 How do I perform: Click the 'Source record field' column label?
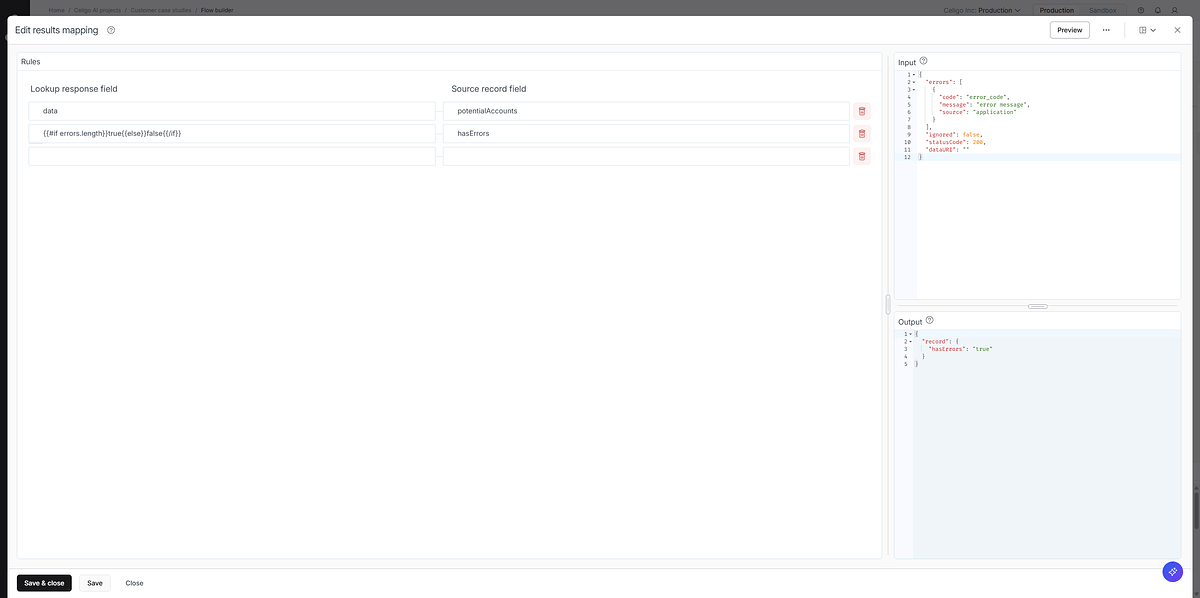tap(488, 89)
